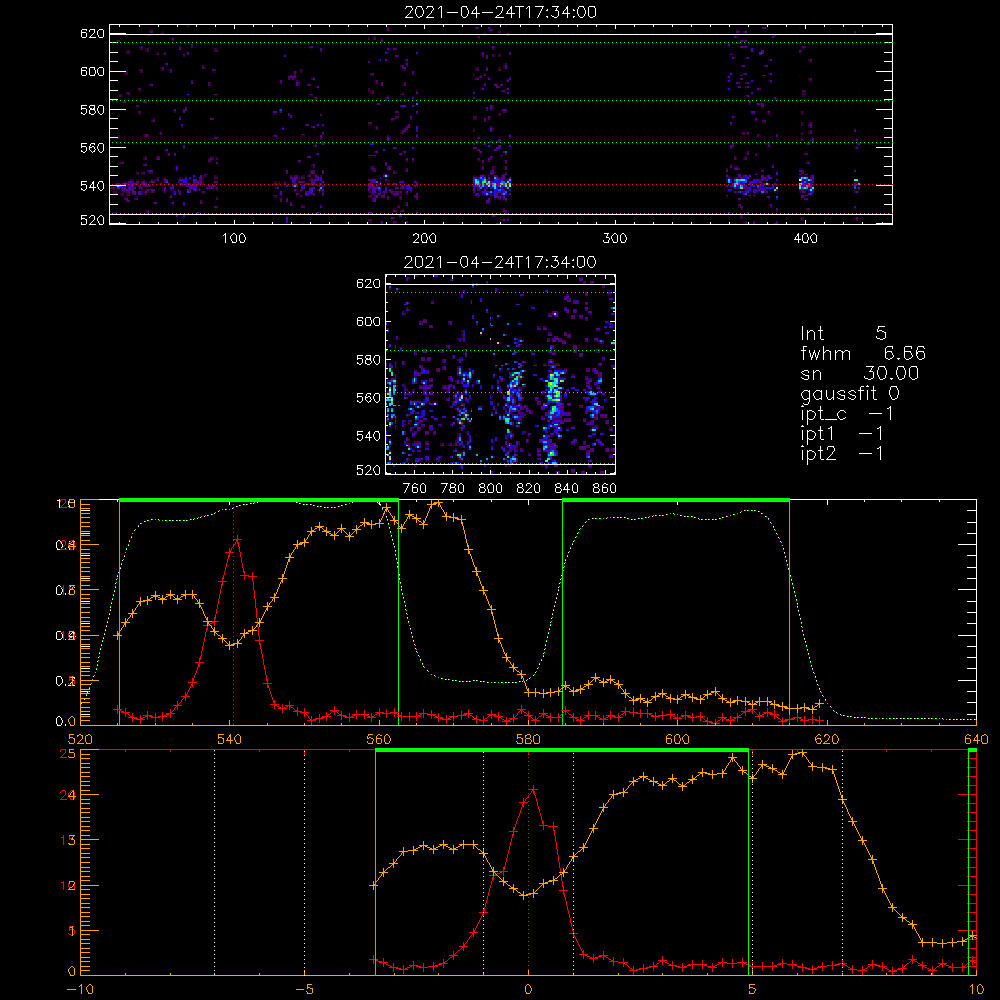The height and width of the screenshot is (1000, 1000).
Task: Click the middle image title 2021-04-24T17:34:00
Action: (500, 262)
